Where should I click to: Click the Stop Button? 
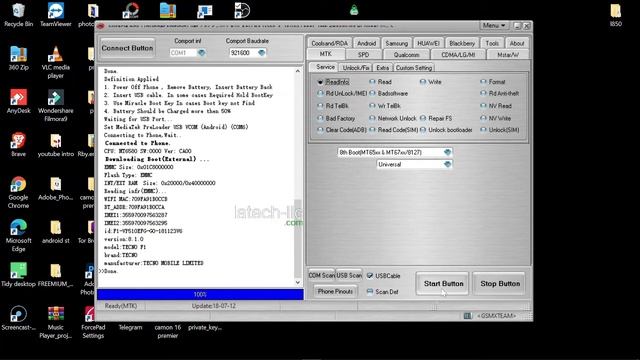point(500,283)
